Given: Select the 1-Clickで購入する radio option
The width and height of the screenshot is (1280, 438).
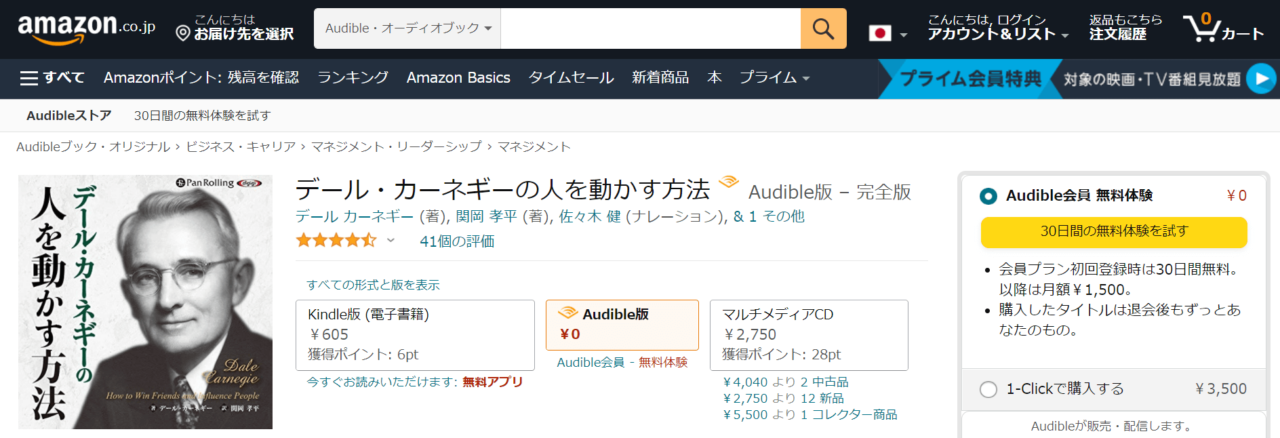Looking at the screenshot, I should coord(989,389).
